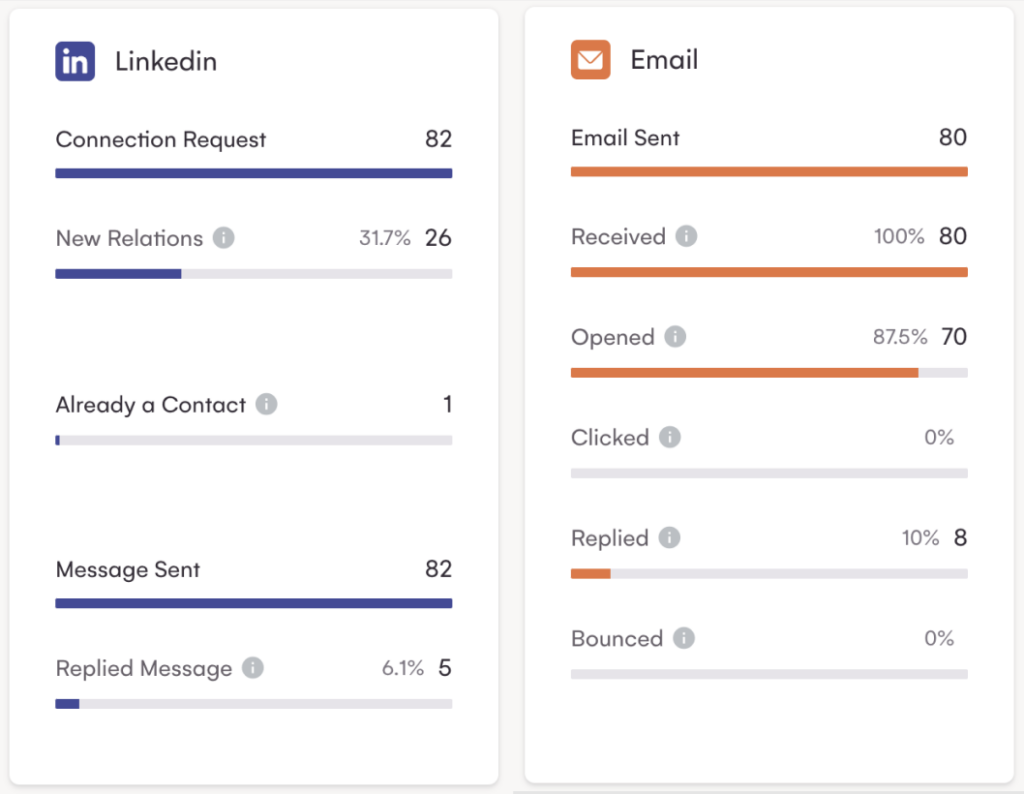Select the Connection Request stat row
This screenshot has width=1024, height=794.
[x=253, y=140]
